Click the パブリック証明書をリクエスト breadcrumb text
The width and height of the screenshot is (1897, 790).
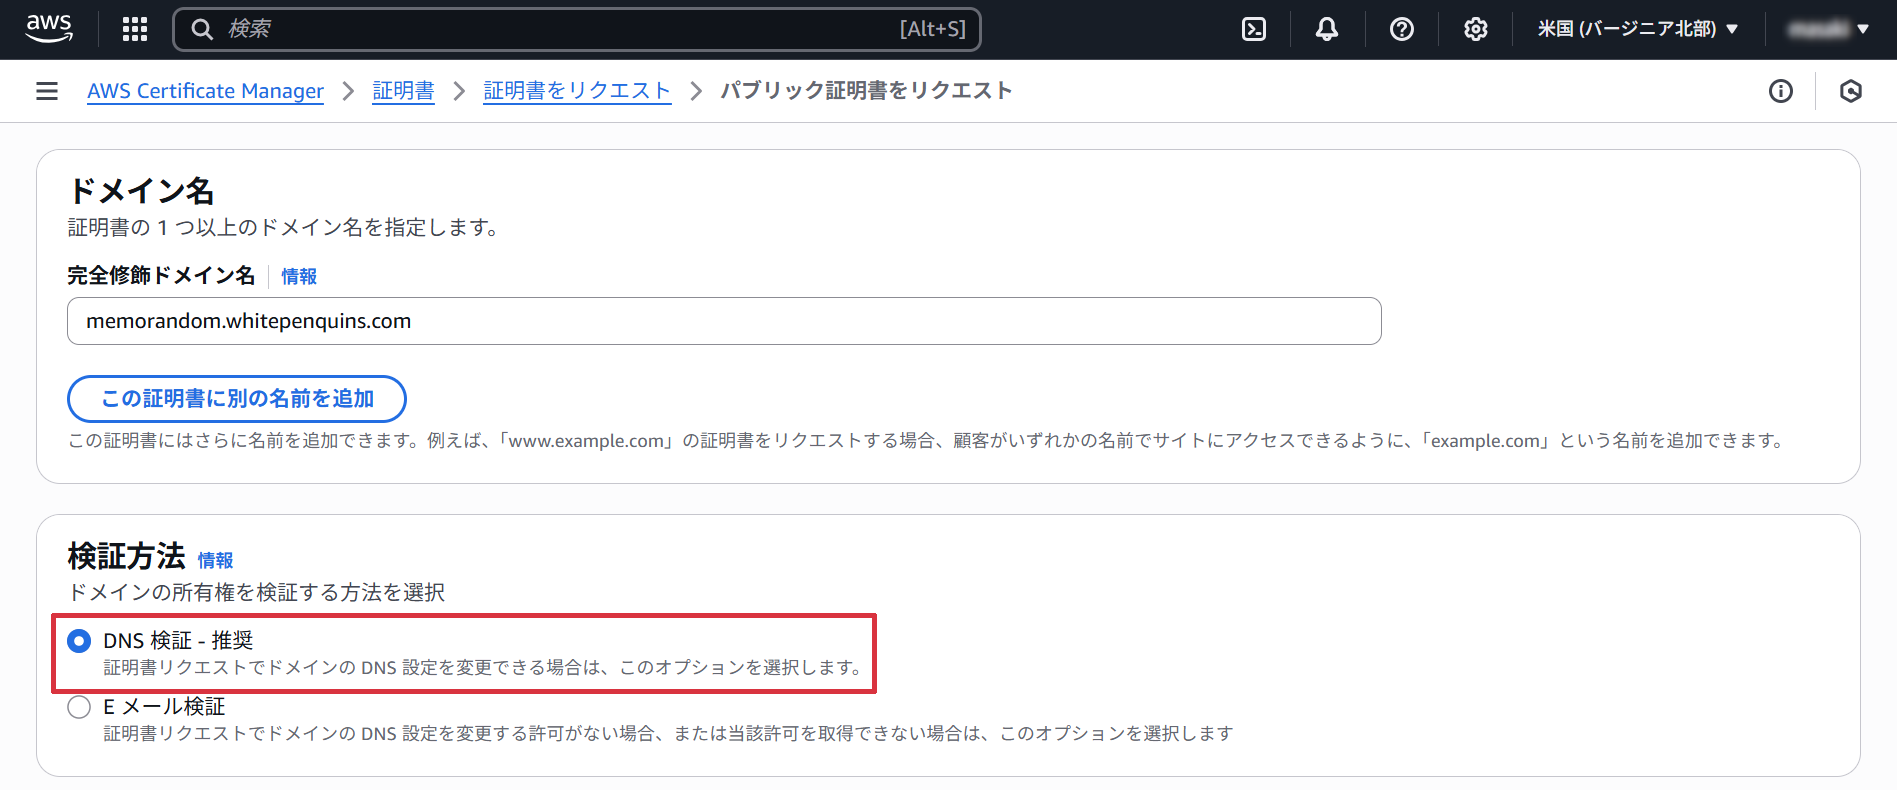[x=866, y=91]
